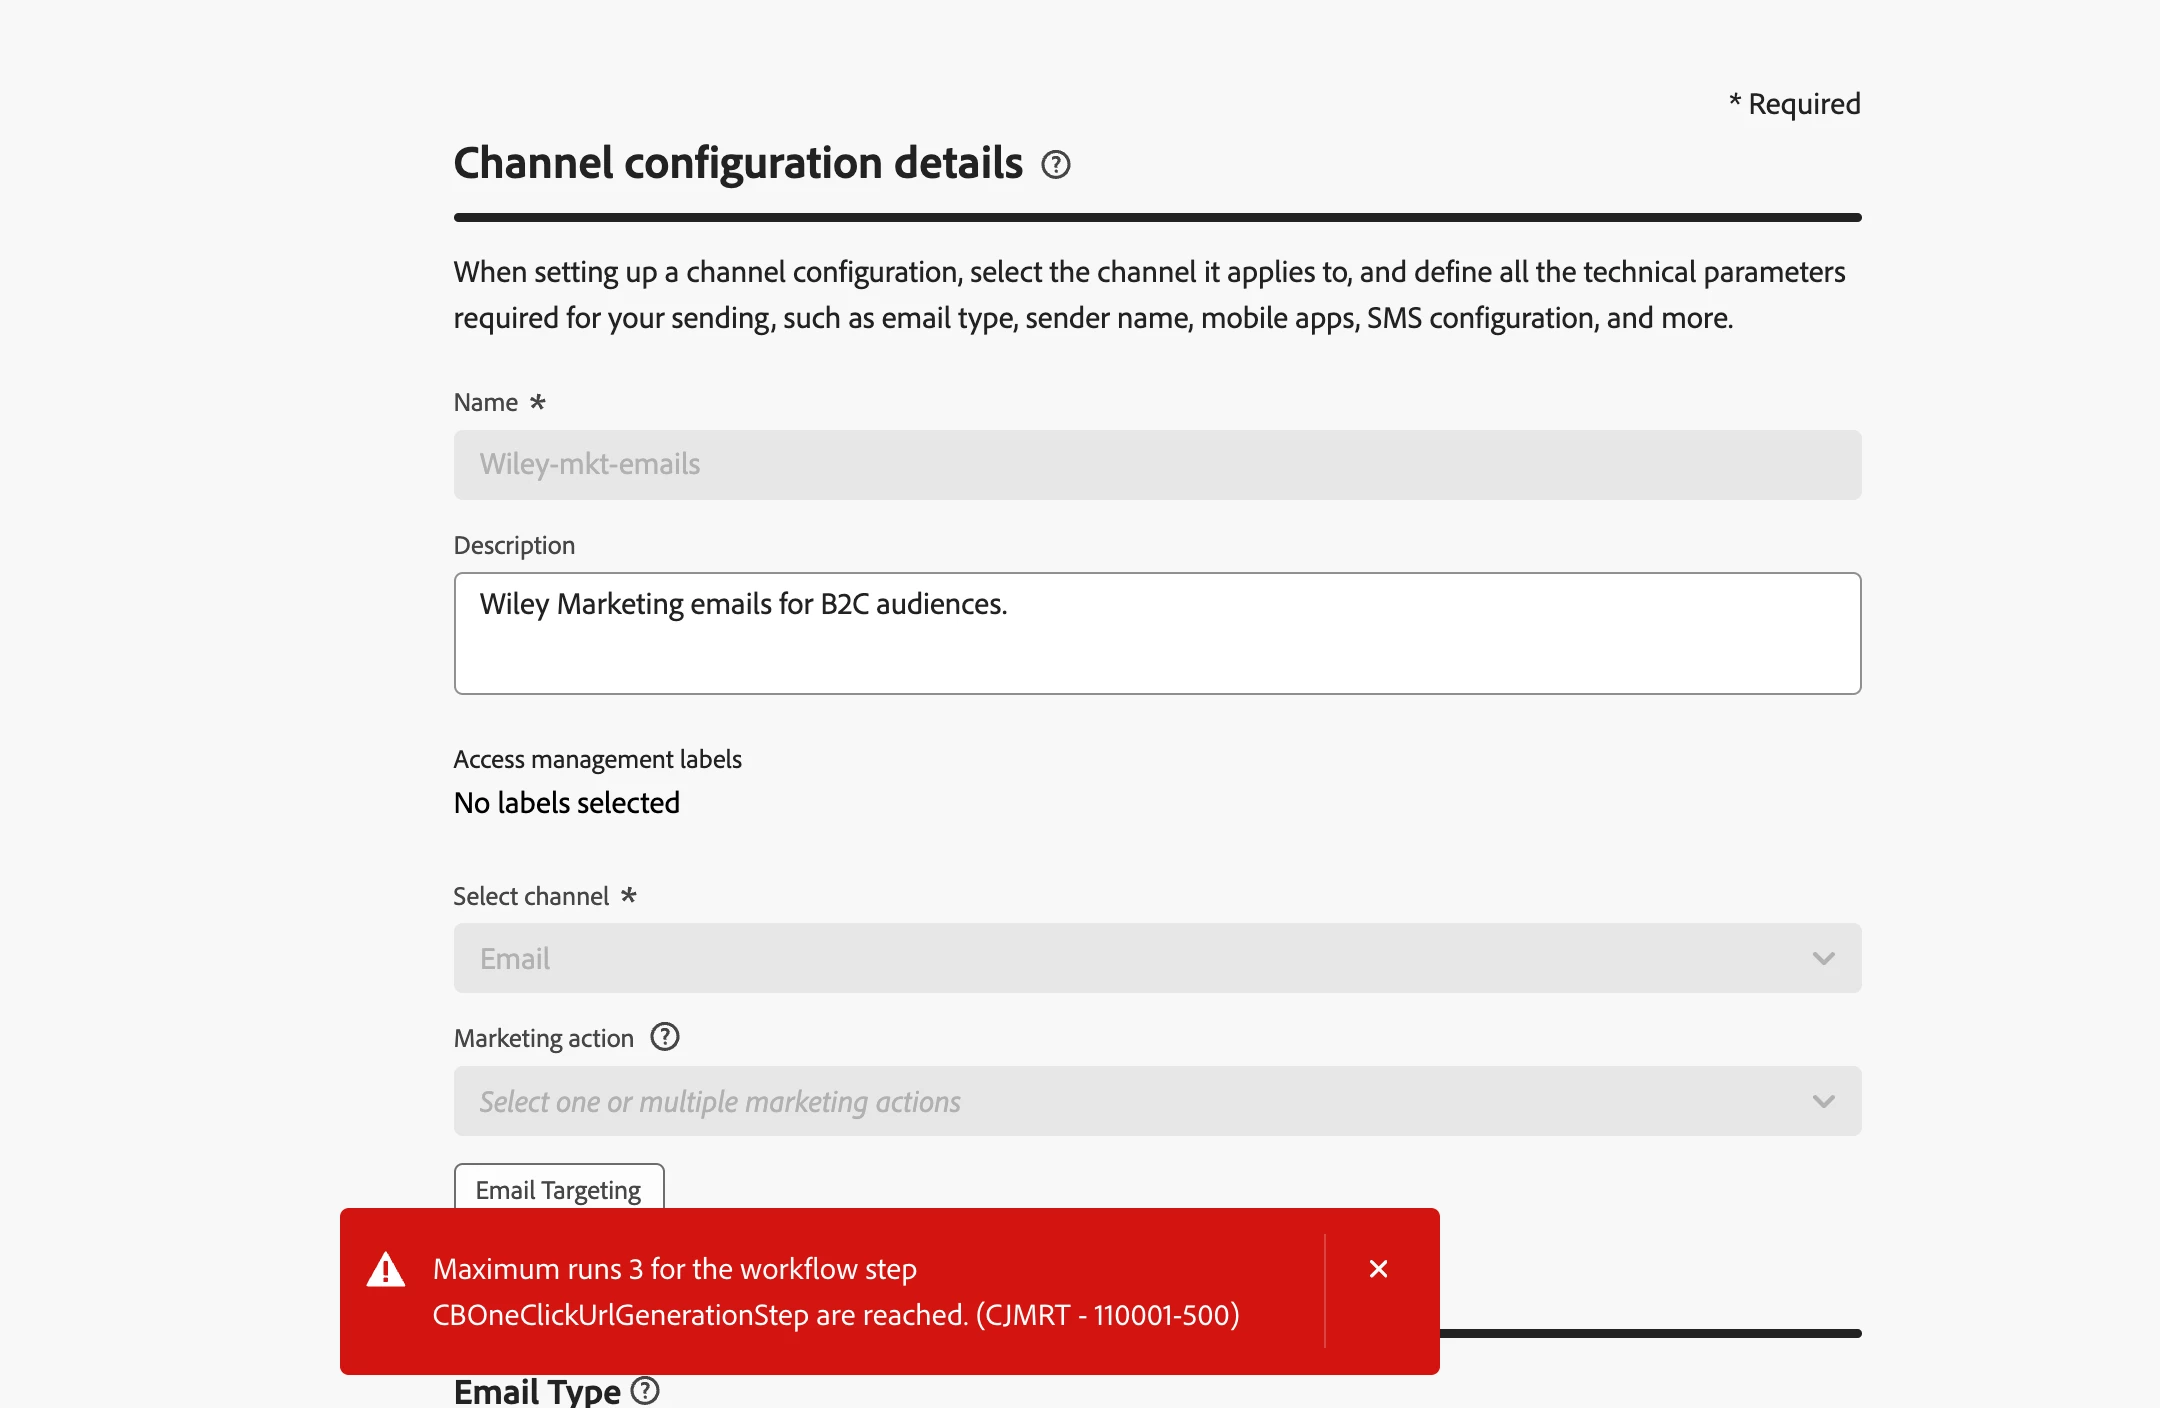
Task: Expand Marketing action chevron arrow
Action: coord(1823,1101)
